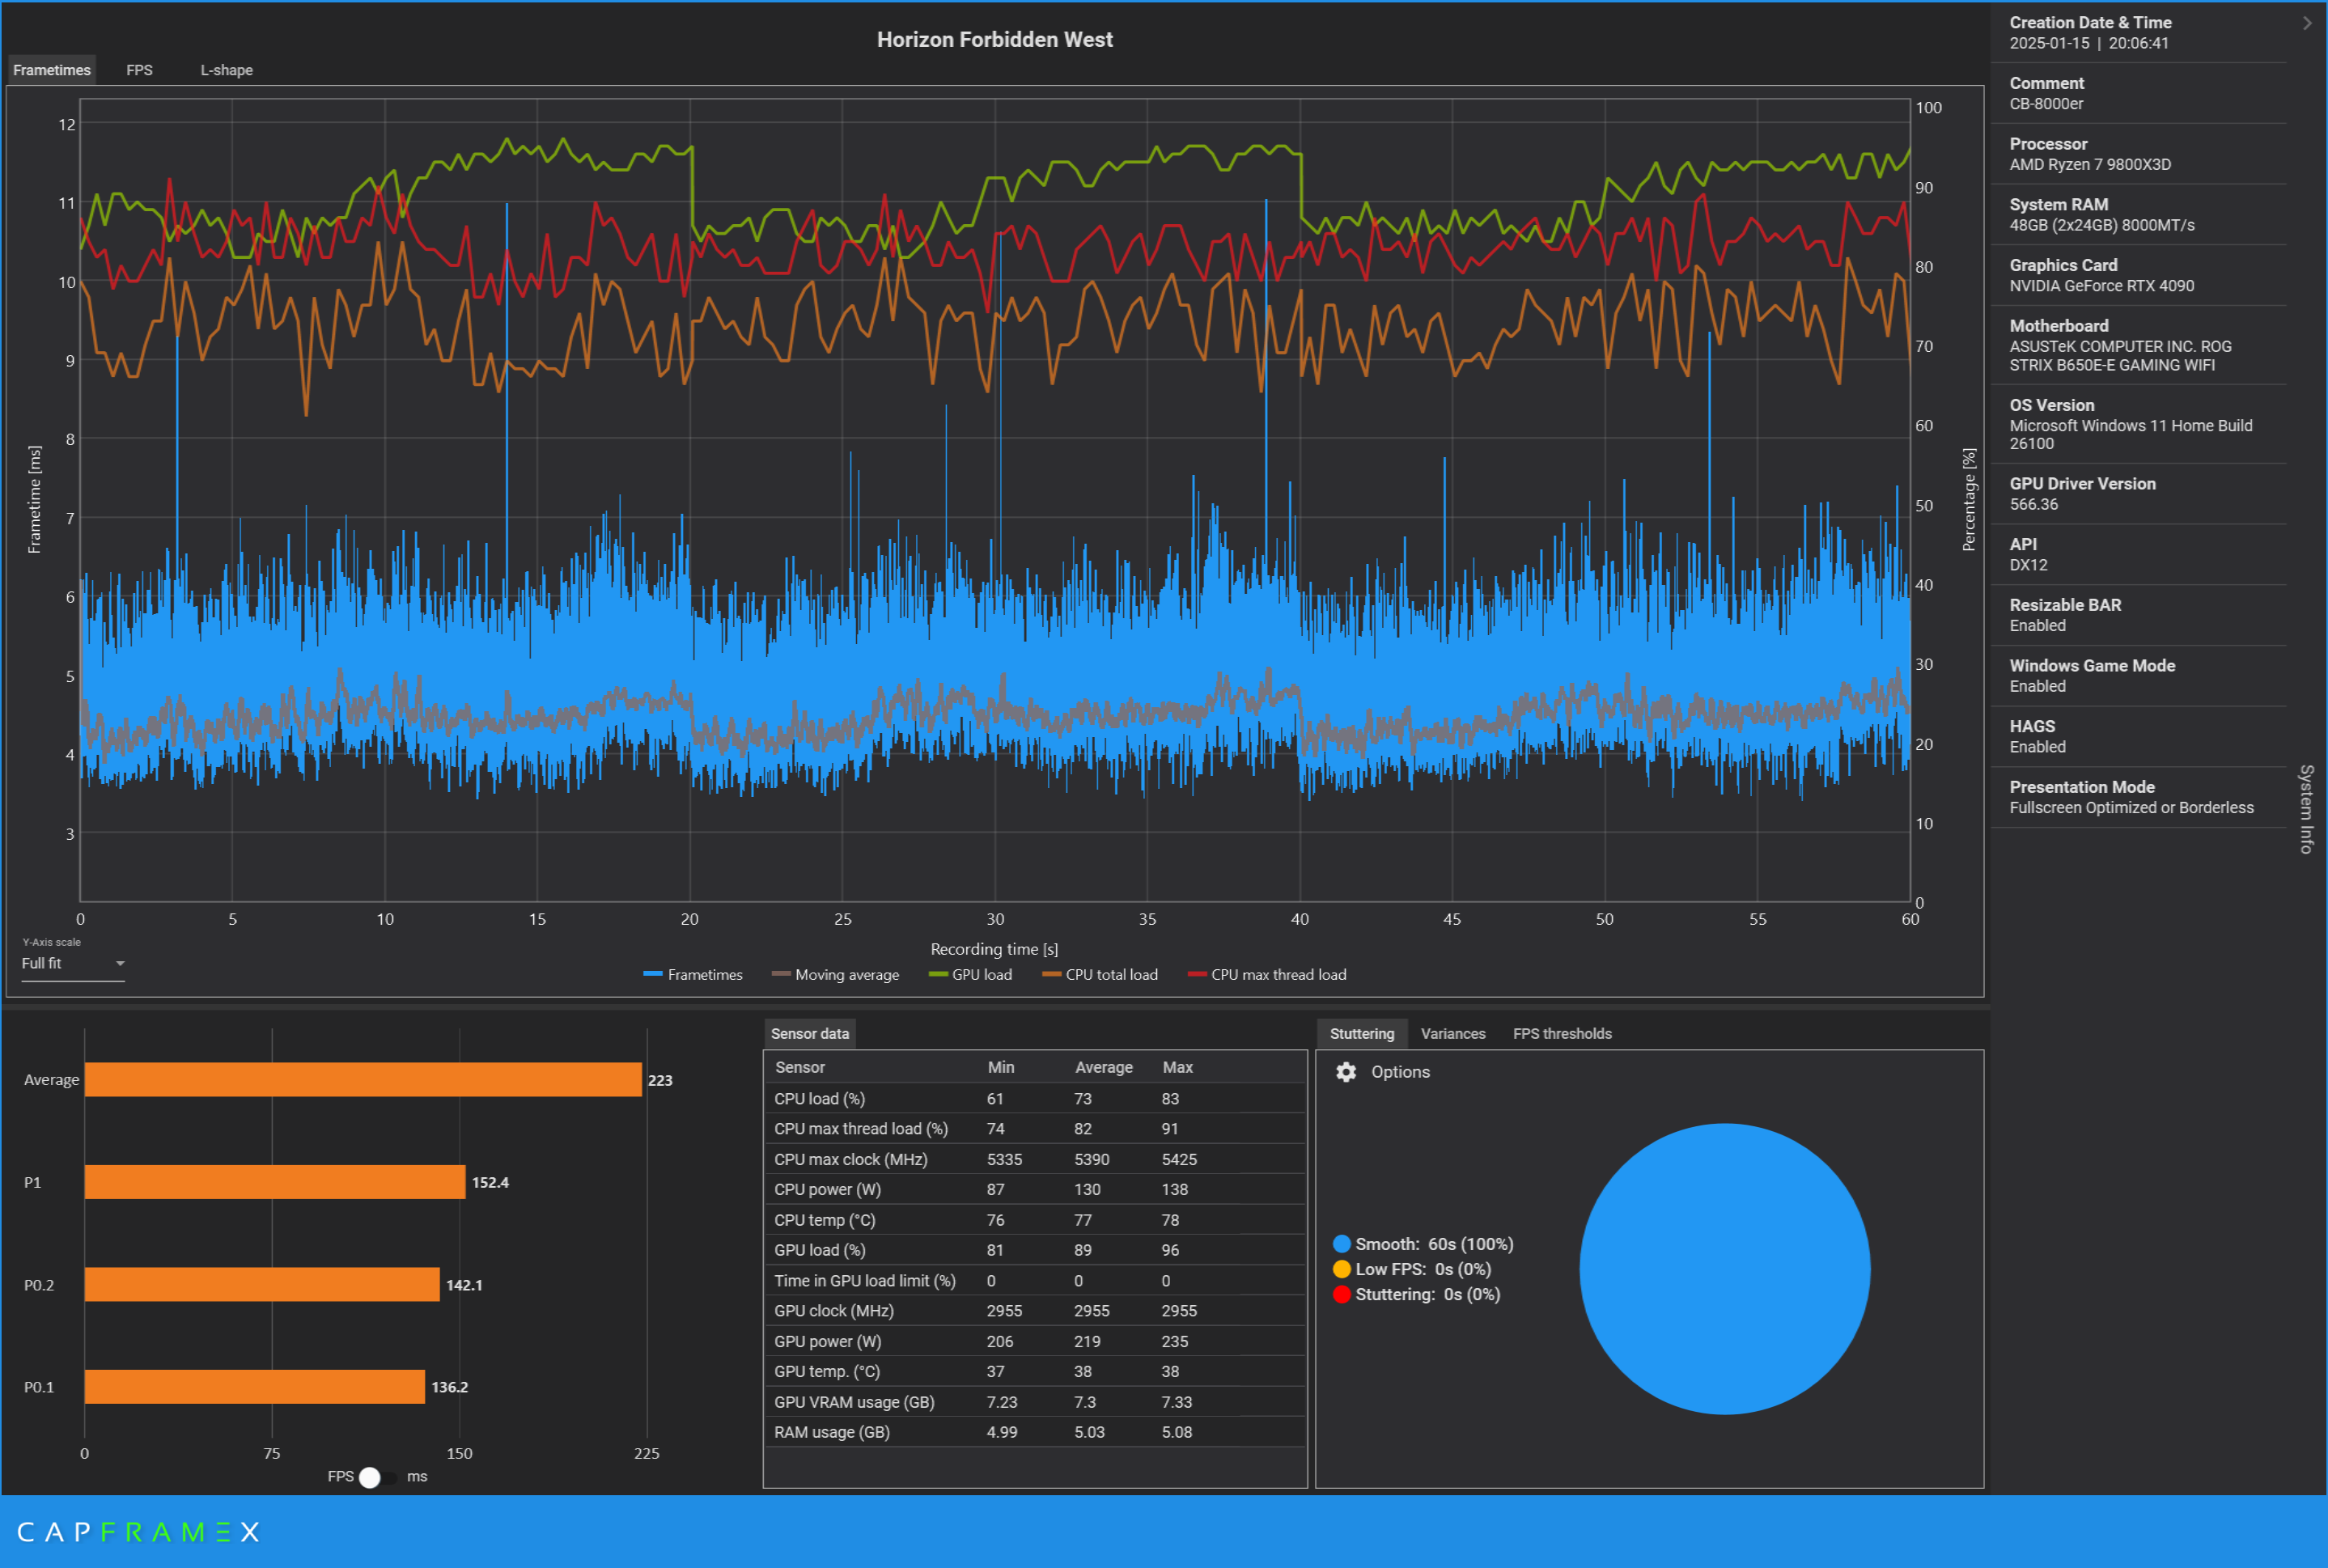The width and height of the screenshot is (2328, 1568).
Task: Click the CapFrameX logo
Action: tap(138, 1532)
